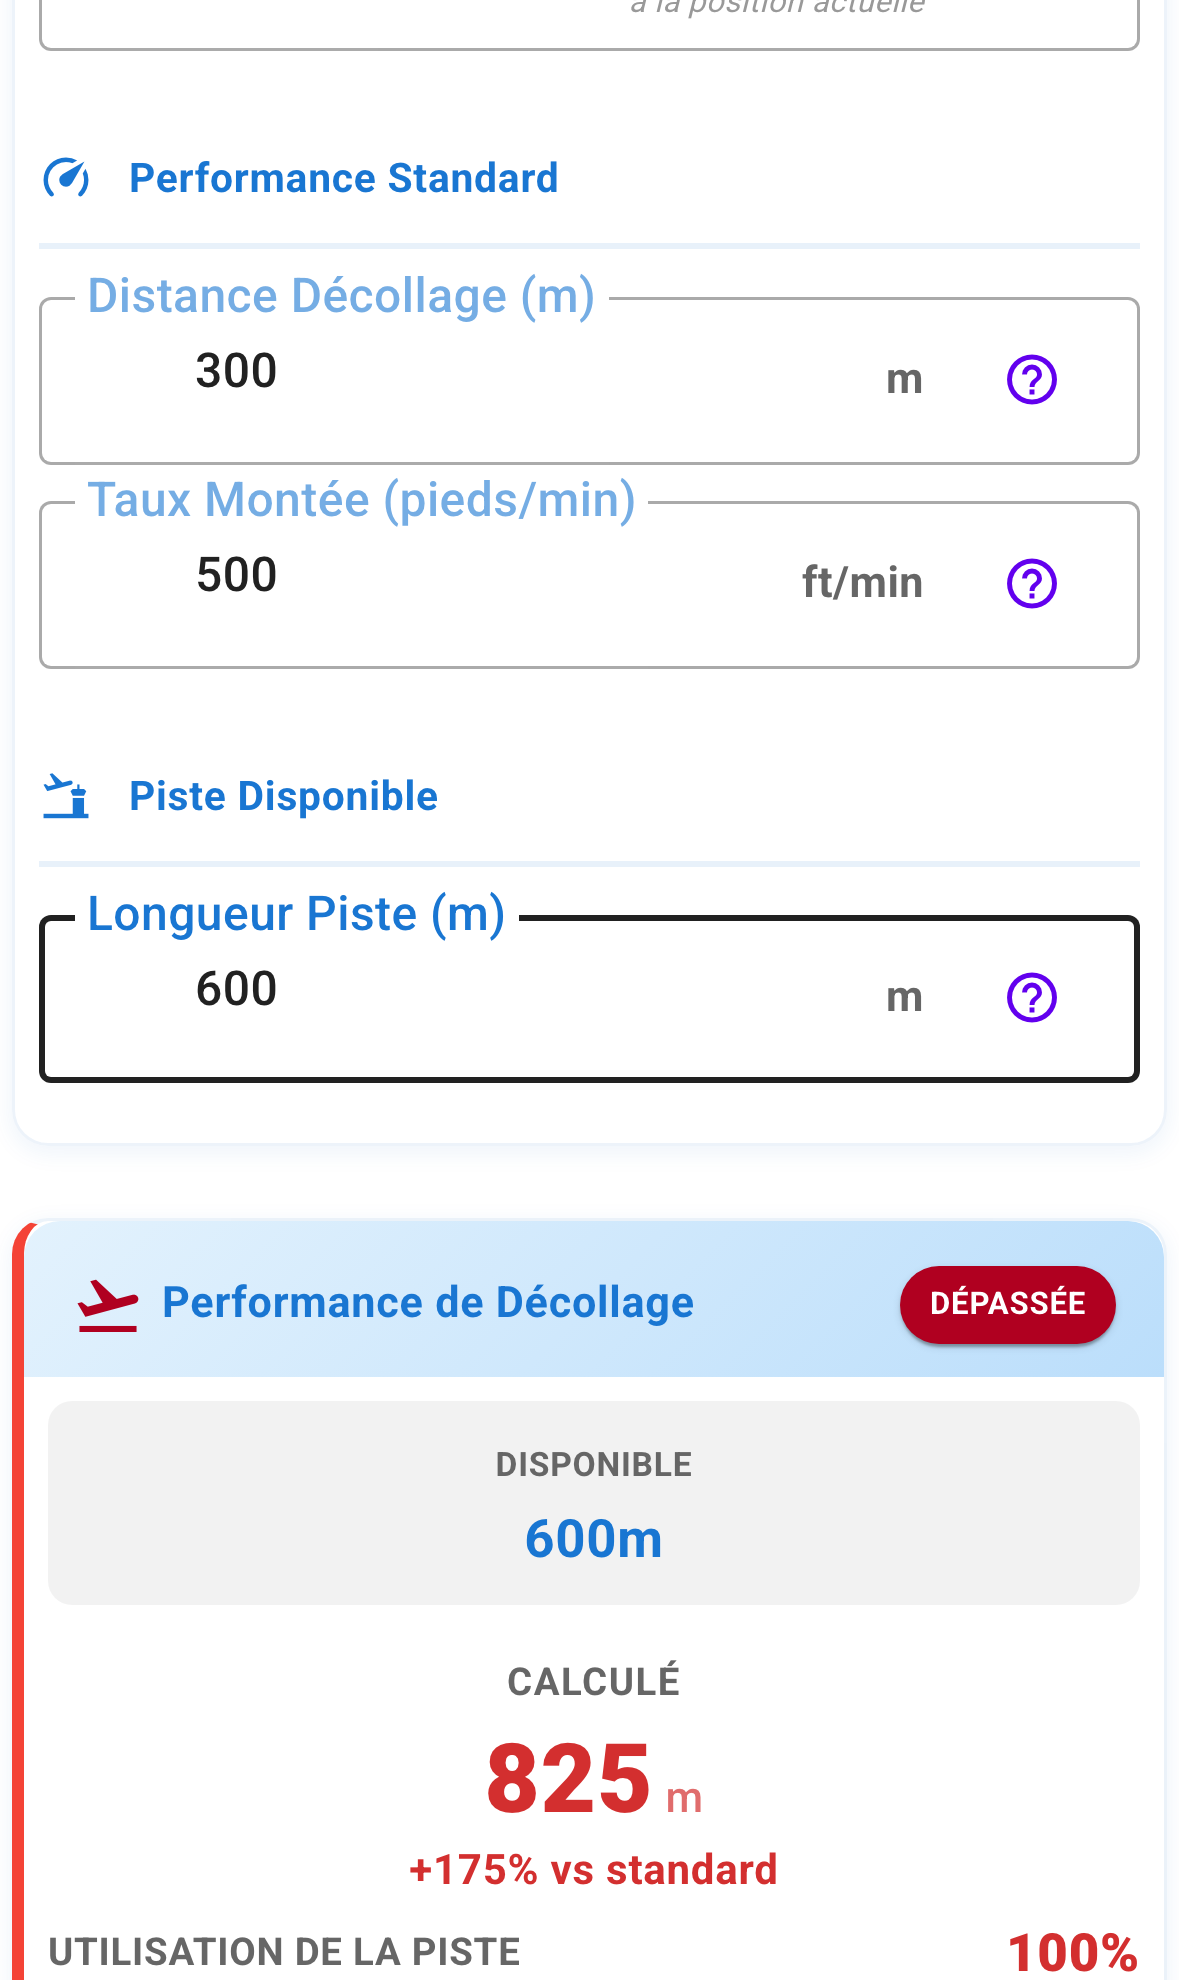Open help for Distance Décollage field
The width and height of the screenshot is (1179, 1980).
(x=1031, y=380)
